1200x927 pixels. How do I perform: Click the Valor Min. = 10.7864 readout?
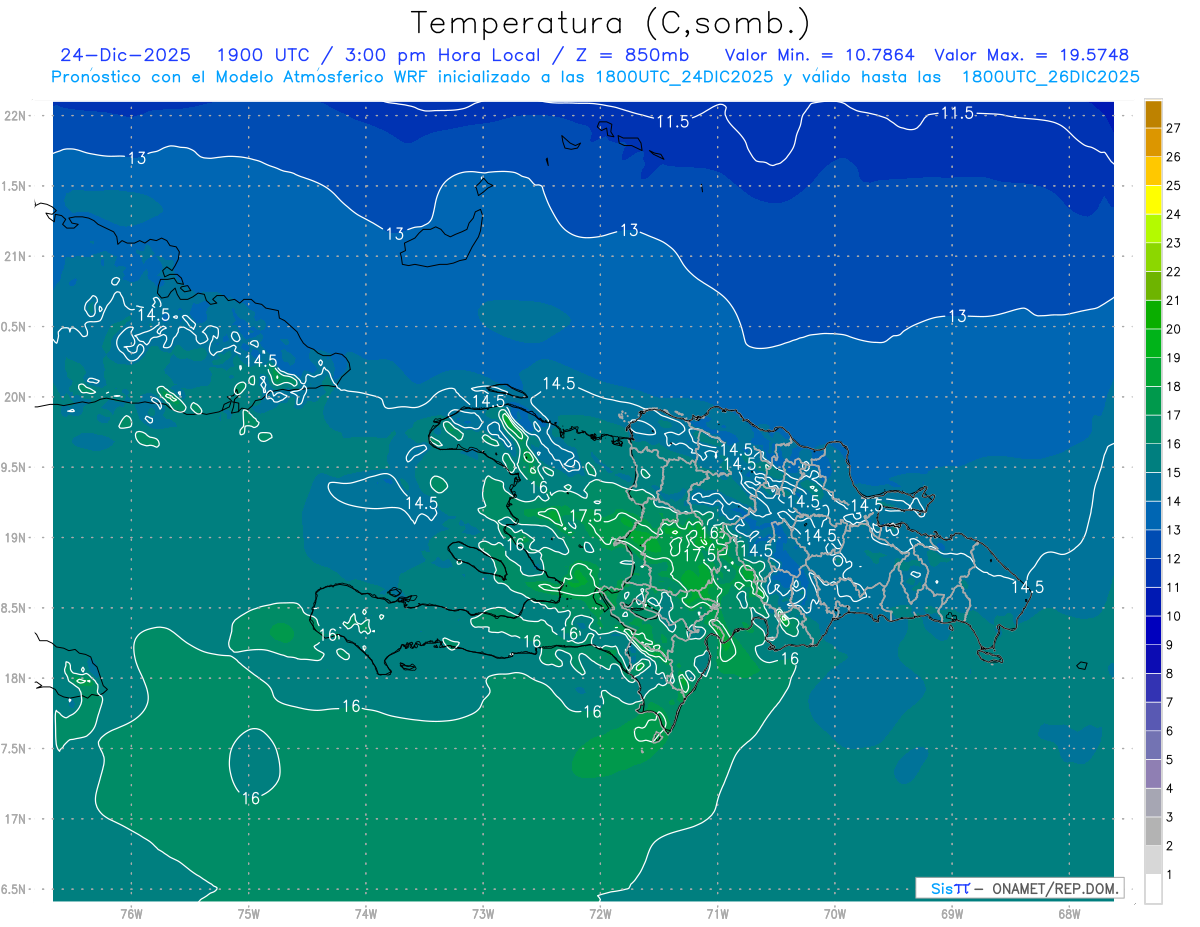click(819, 55)
